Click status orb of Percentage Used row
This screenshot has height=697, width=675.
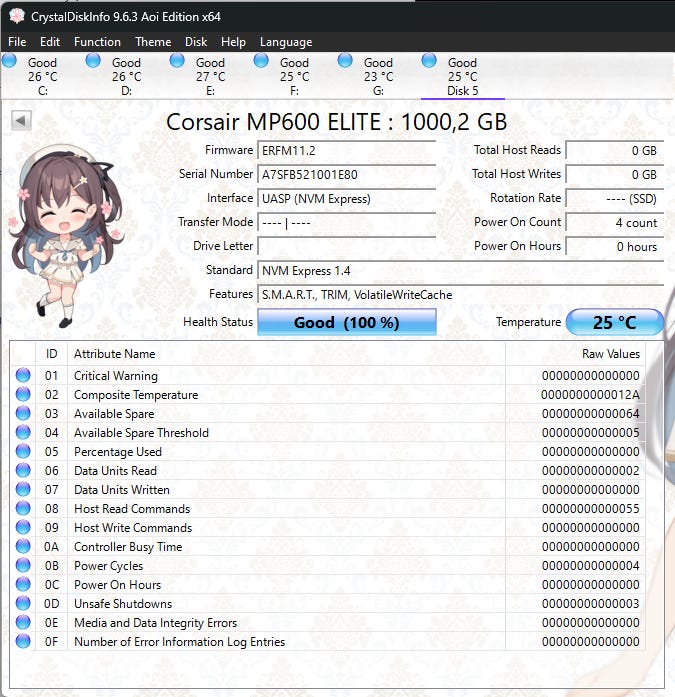click(x=23, y=451)
